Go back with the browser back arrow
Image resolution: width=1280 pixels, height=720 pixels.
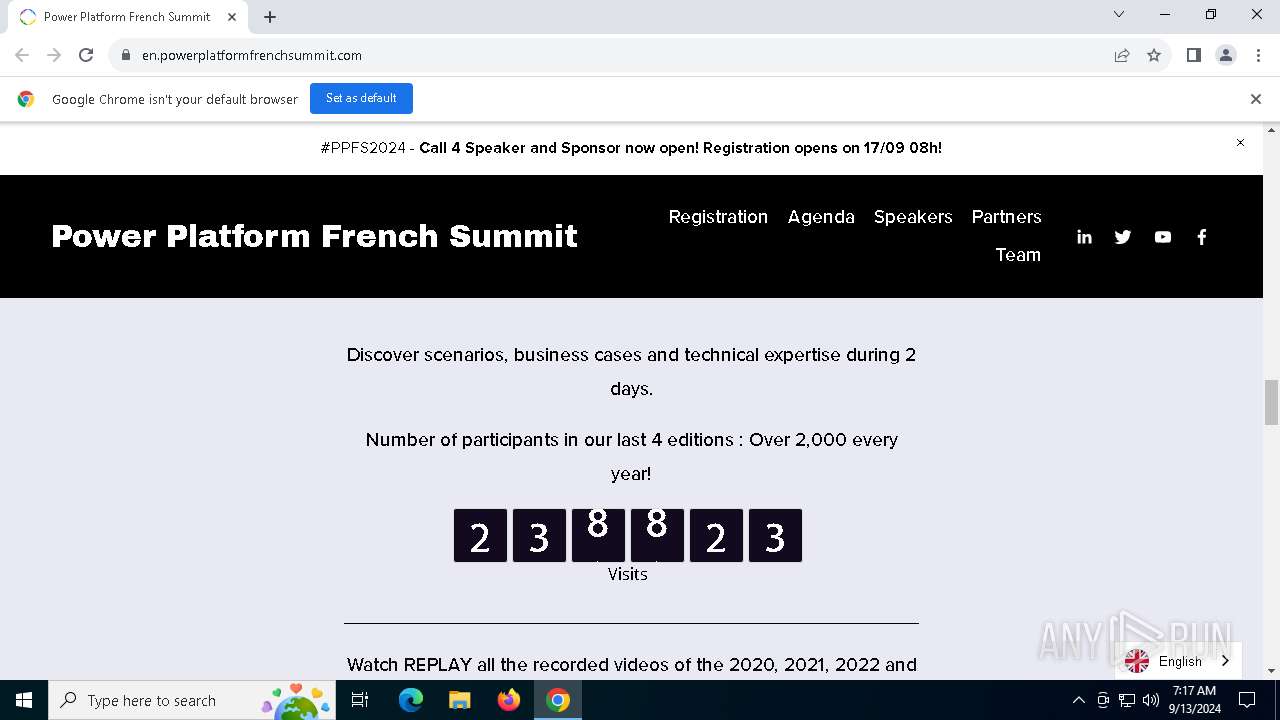pyautogui.click(x=22, y=55)
